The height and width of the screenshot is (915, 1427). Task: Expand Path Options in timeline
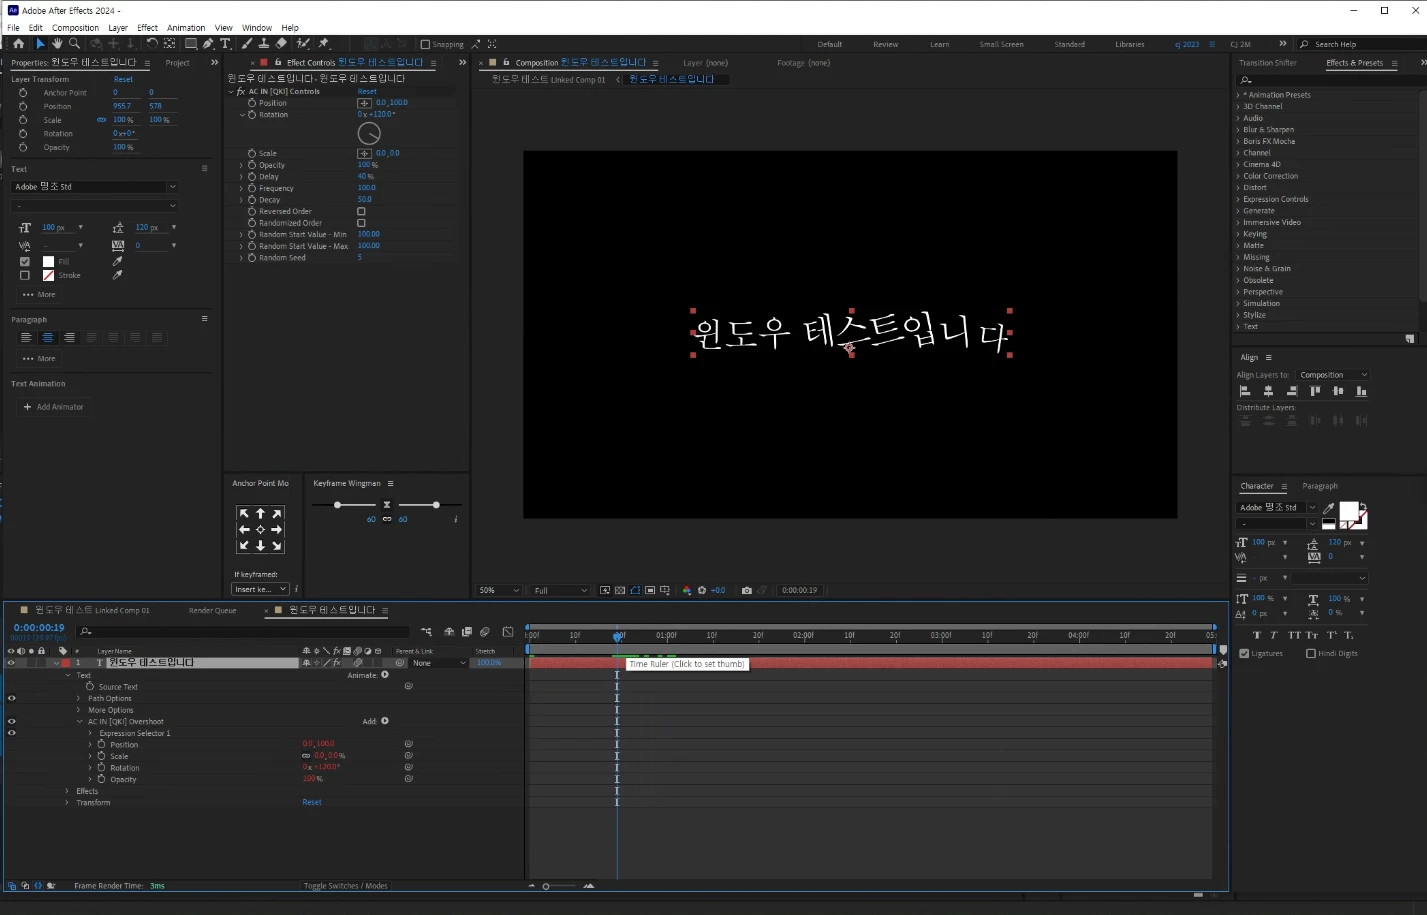coord(79,698)
